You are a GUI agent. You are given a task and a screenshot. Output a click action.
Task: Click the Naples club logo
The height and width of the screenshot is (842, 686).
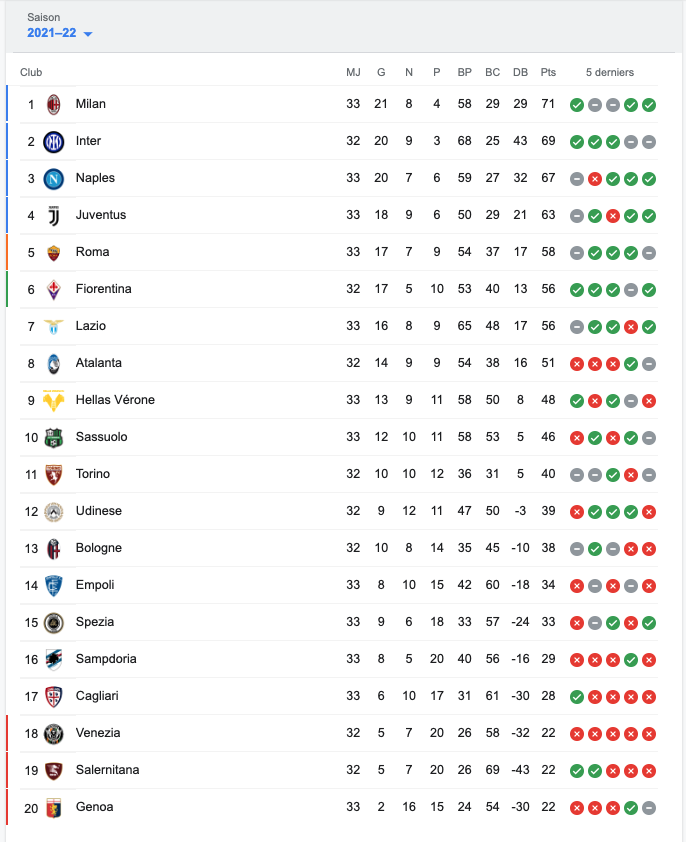click(x=53, y=178)
